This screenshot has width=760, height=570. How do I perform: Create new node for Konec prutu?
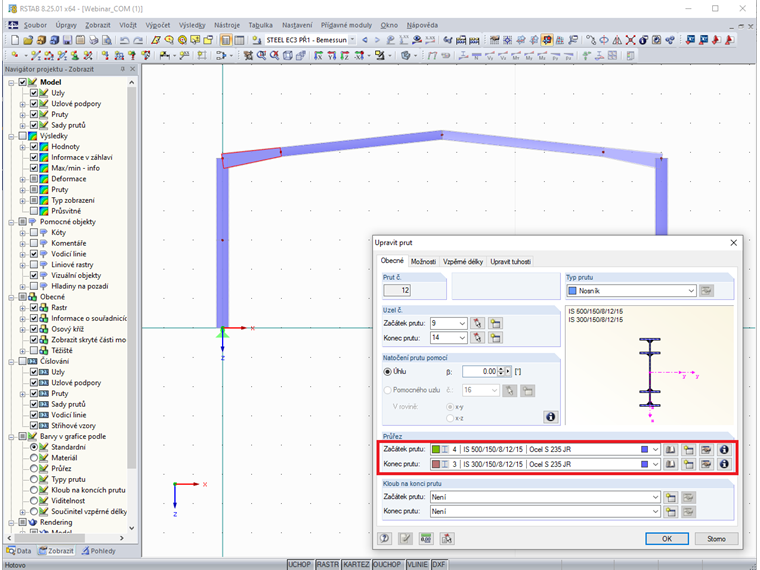(x=495, y=337)
